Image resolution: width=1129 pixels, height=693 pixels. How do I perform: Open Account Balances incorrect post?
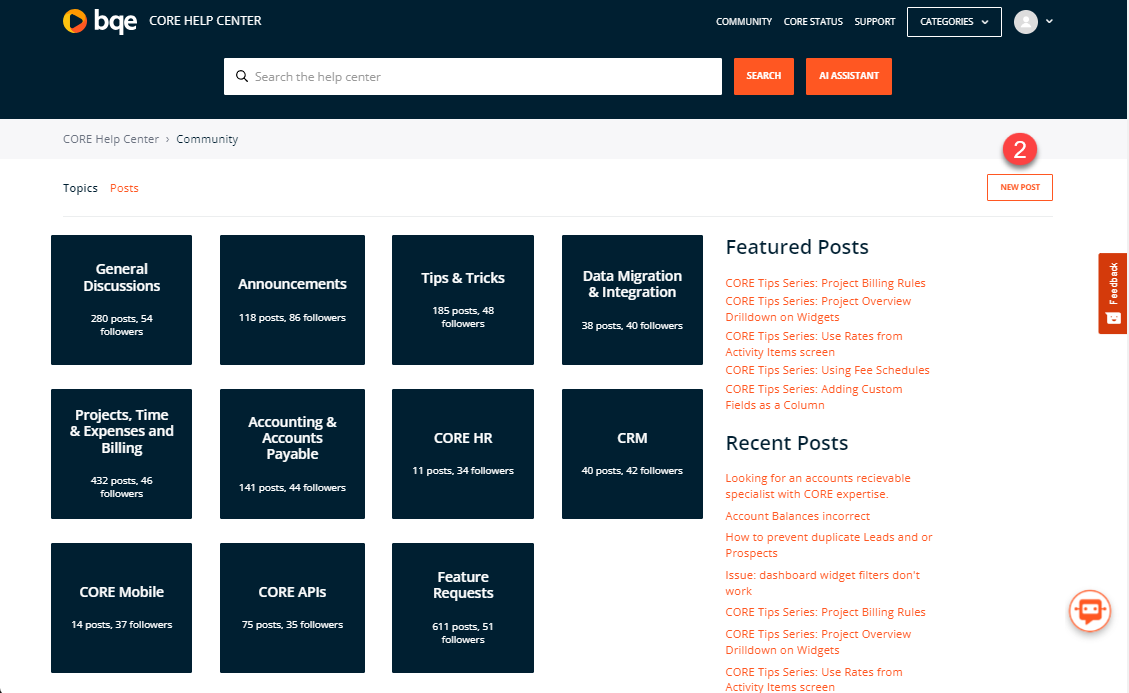coord(797,516)
